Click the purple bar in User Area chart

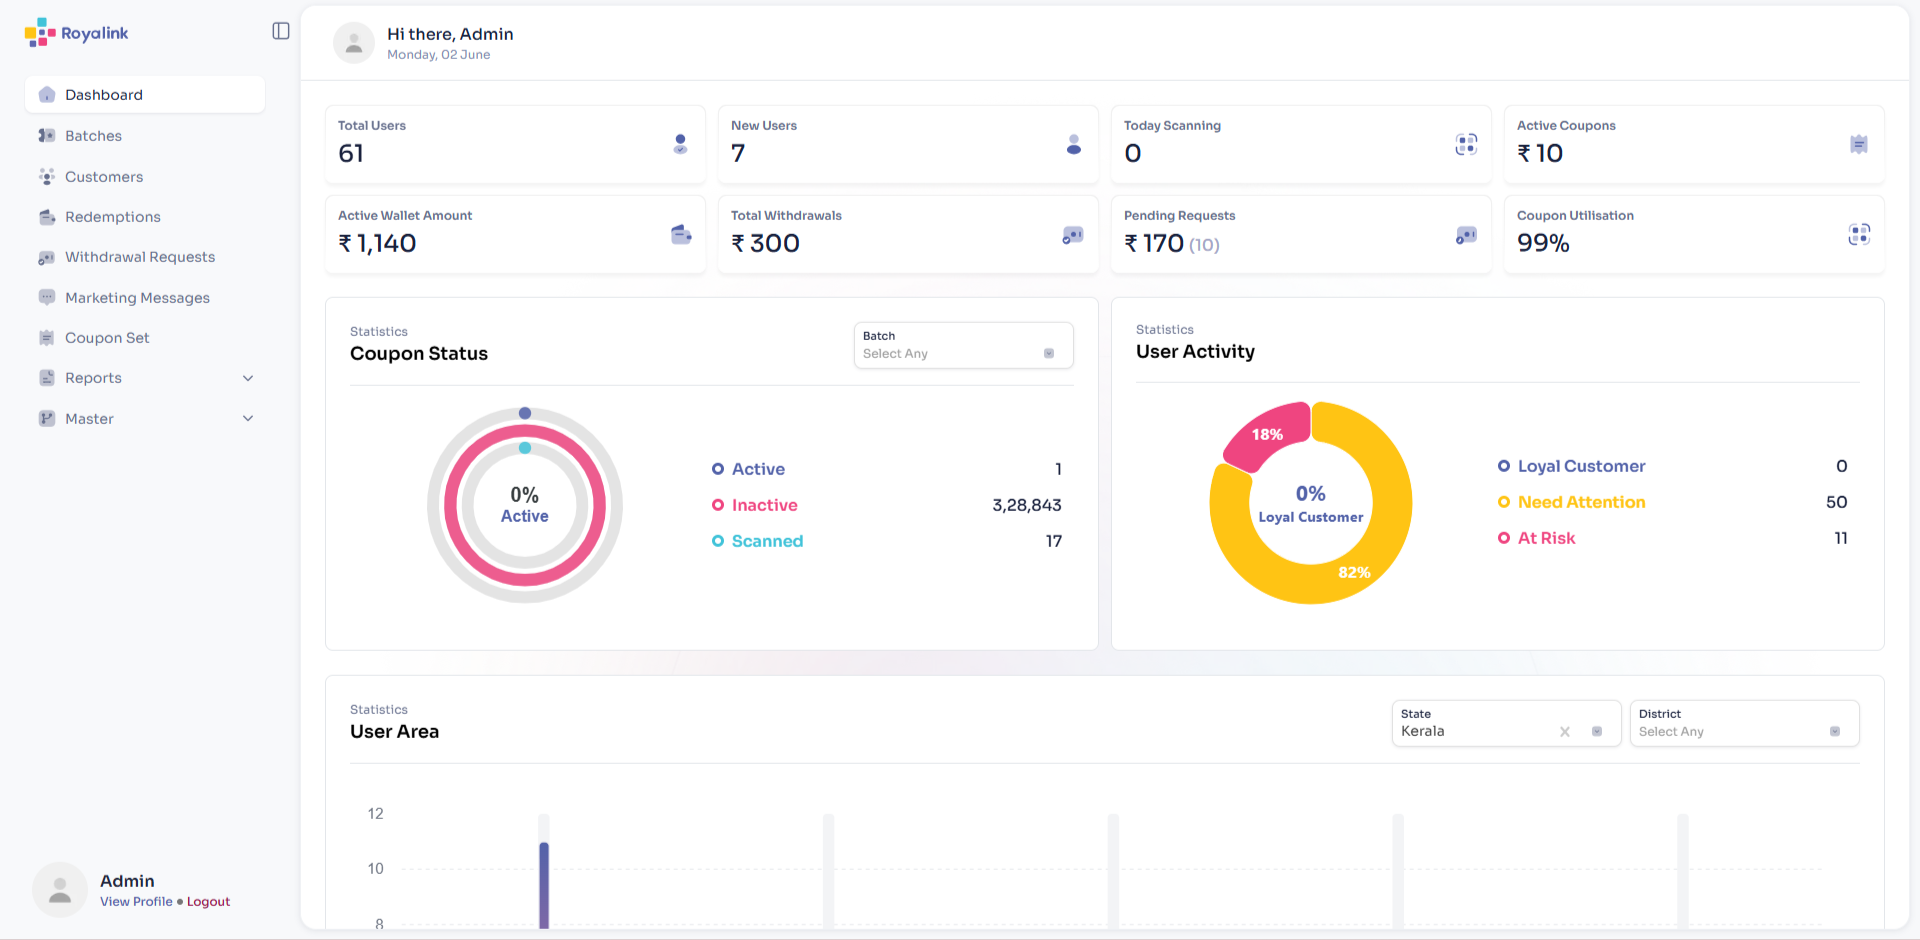pyautogui.click(x=544, y=885)
